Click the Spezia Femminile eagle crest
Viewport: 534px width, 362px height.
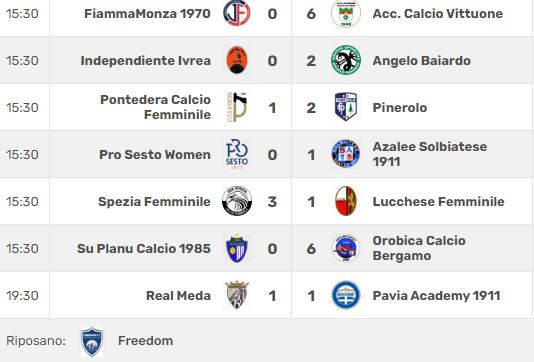[237, 201]
